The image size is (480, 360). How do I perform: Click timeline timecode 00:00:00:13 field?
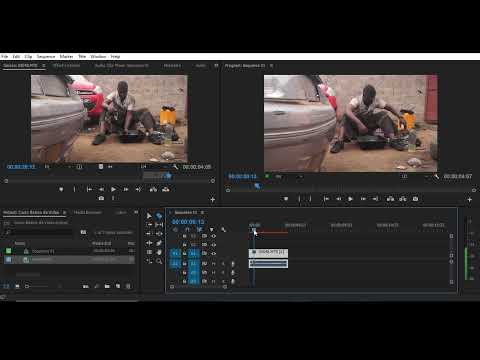coord(188,222)
